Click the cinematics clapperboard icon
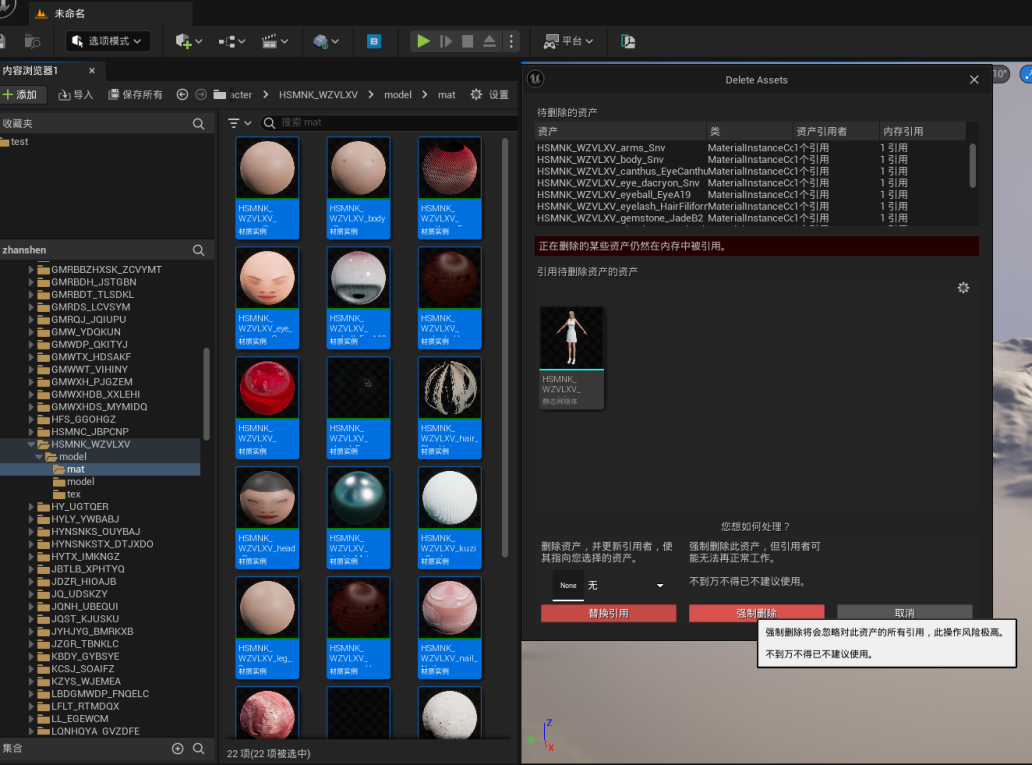Viewport: 1032px width, 765px height. [x=269, y=41]
